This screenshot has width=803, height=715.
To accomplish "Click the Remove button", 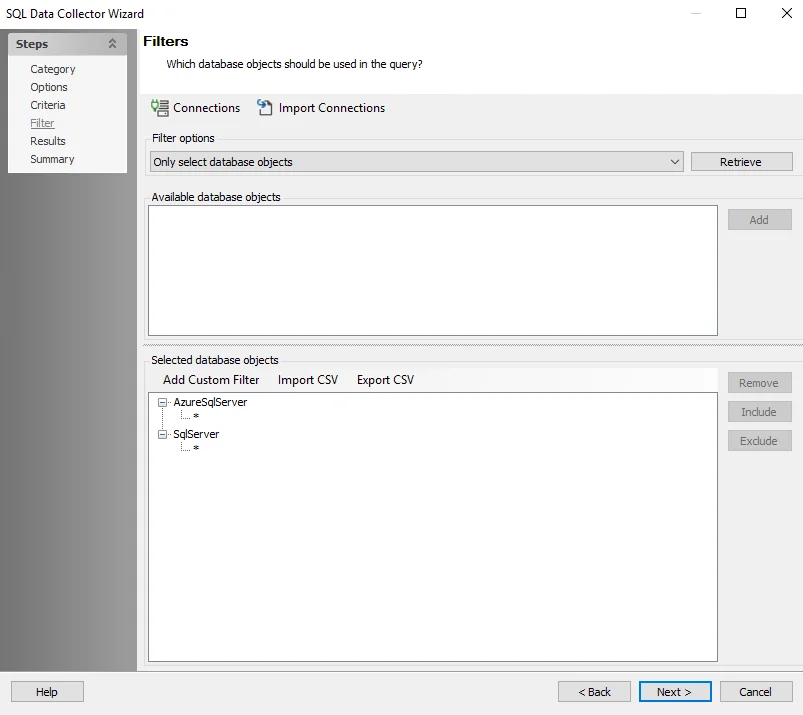I will coord(759,383).
